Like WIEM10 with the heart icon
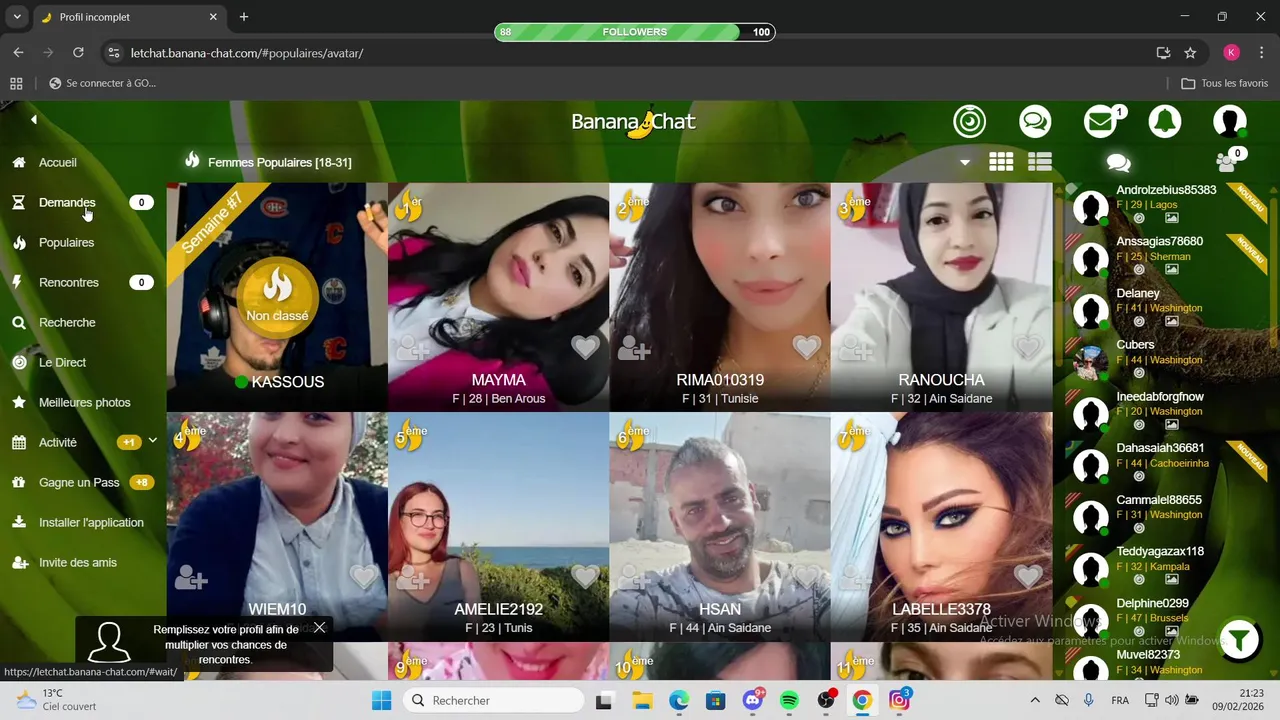 pos(364,576)
